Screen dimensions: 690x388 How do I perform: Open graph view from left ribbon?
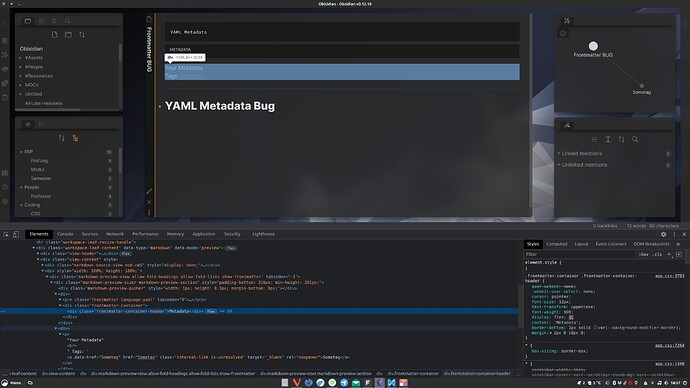coord(5,55)
